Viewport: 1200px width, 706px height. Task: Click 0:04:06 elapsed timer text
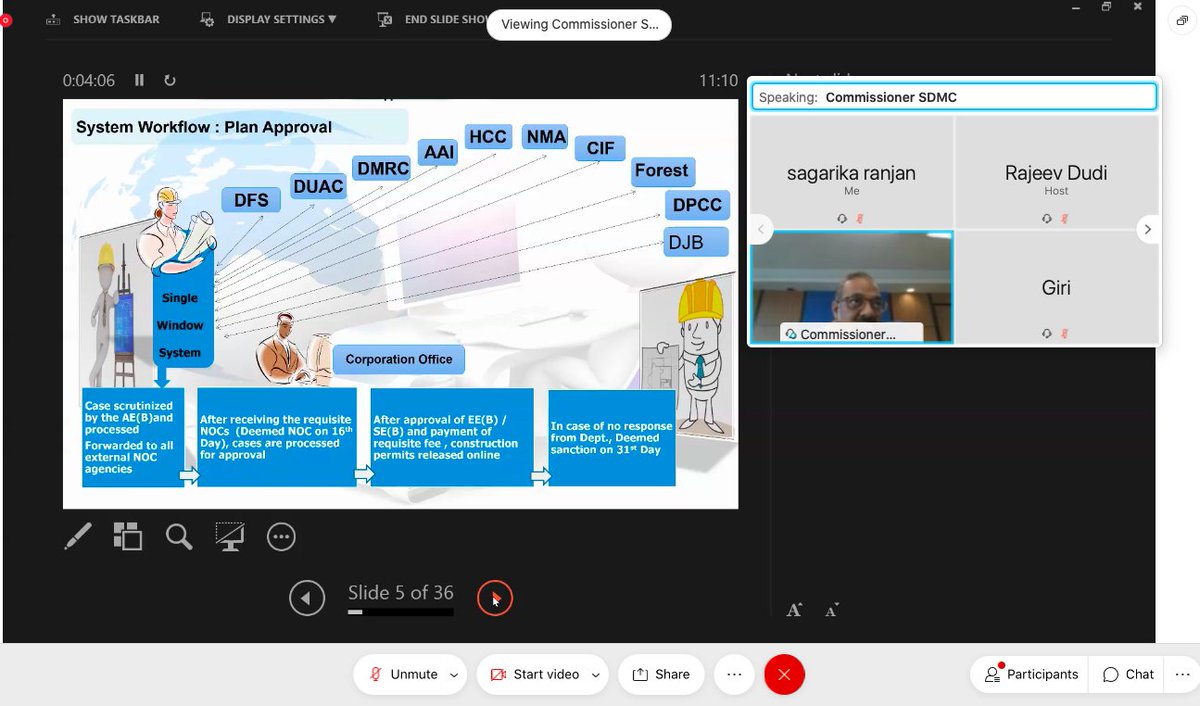pos(89,81)
